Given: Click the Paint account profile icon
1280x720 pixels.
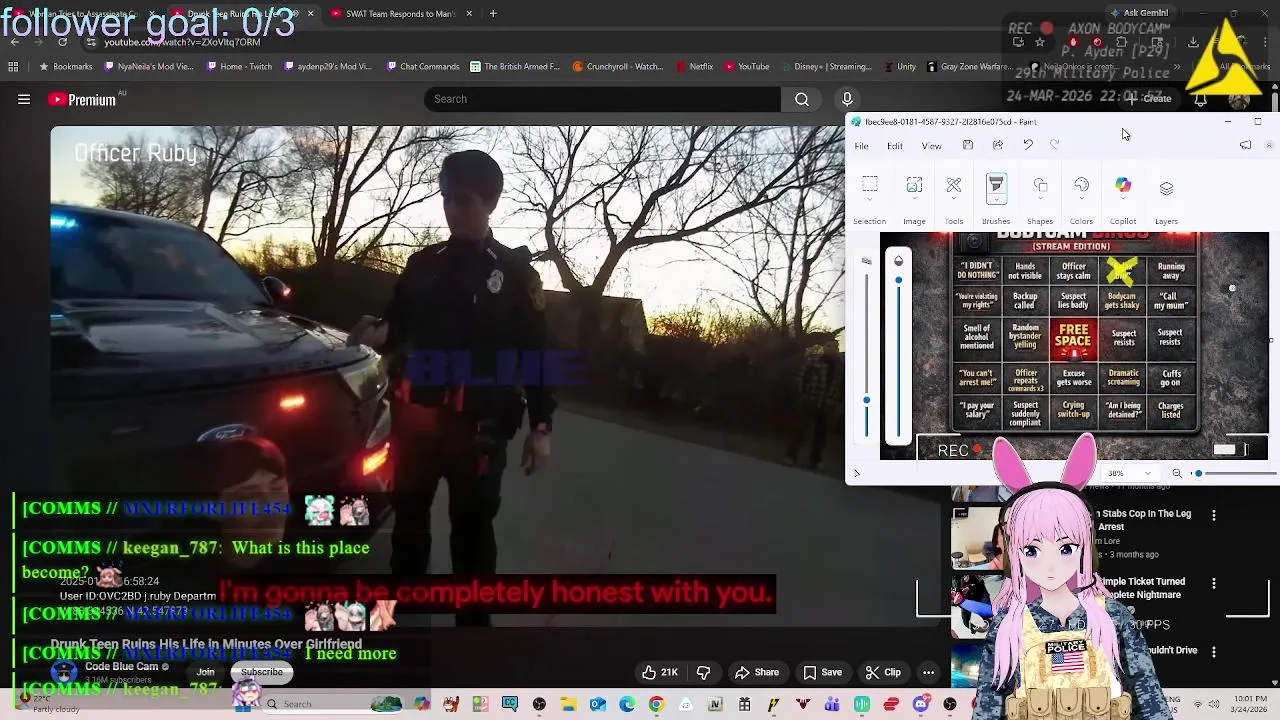Looking at the screenshot, I should coord(1269,145).
